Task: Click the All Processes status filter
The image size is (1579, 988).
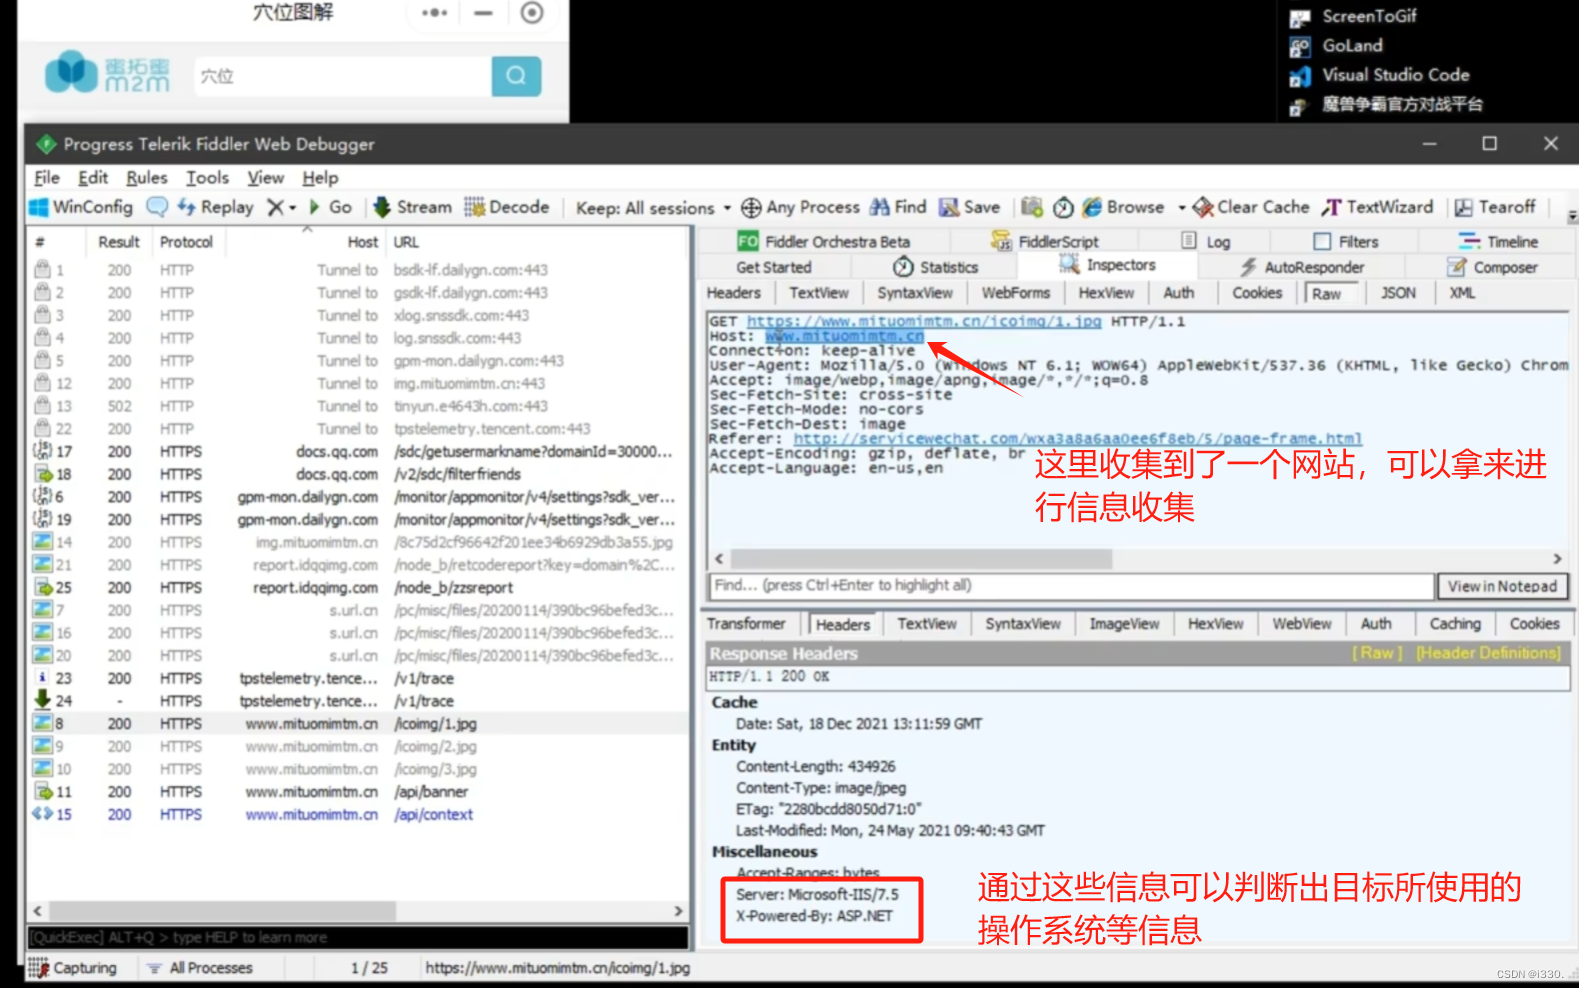Action: point(200,968)
